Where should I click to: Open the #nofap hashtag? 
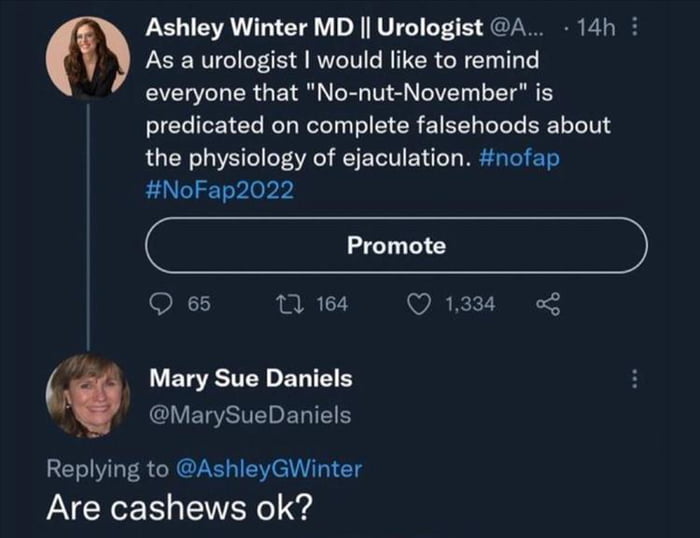[x=521, y=158]
